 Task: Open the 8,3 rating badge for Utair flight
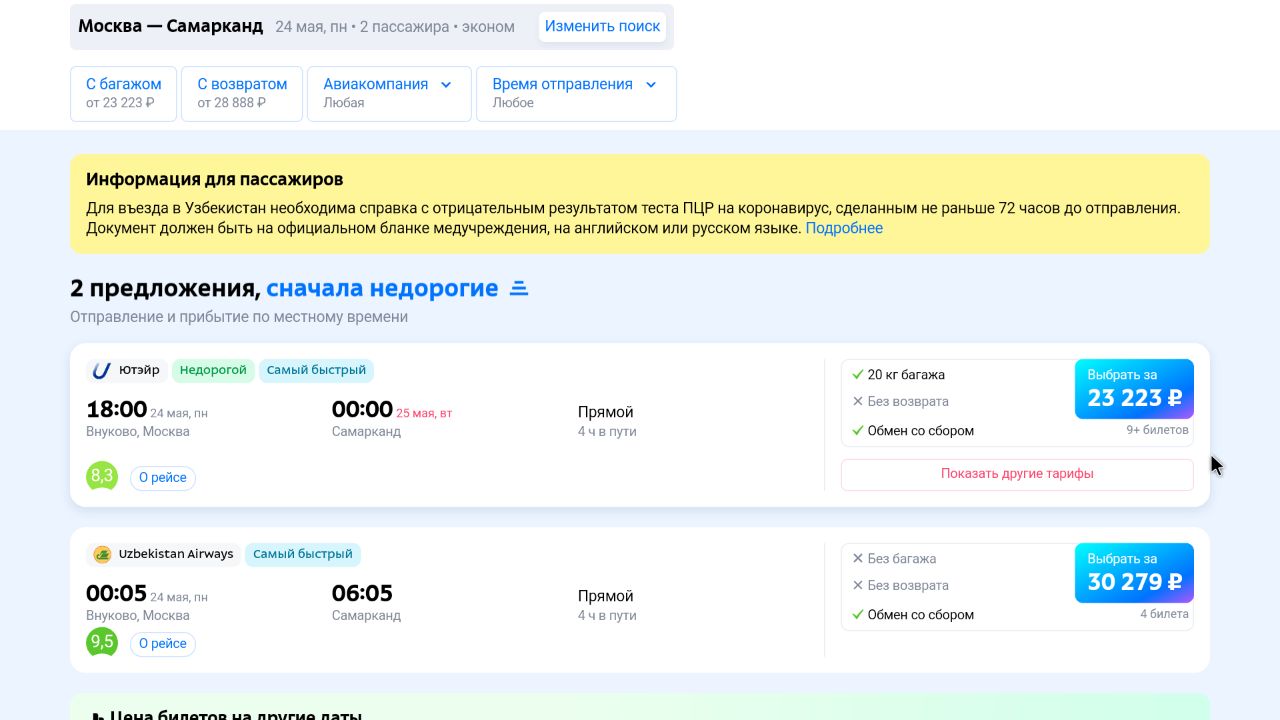[x=102, y=476]
